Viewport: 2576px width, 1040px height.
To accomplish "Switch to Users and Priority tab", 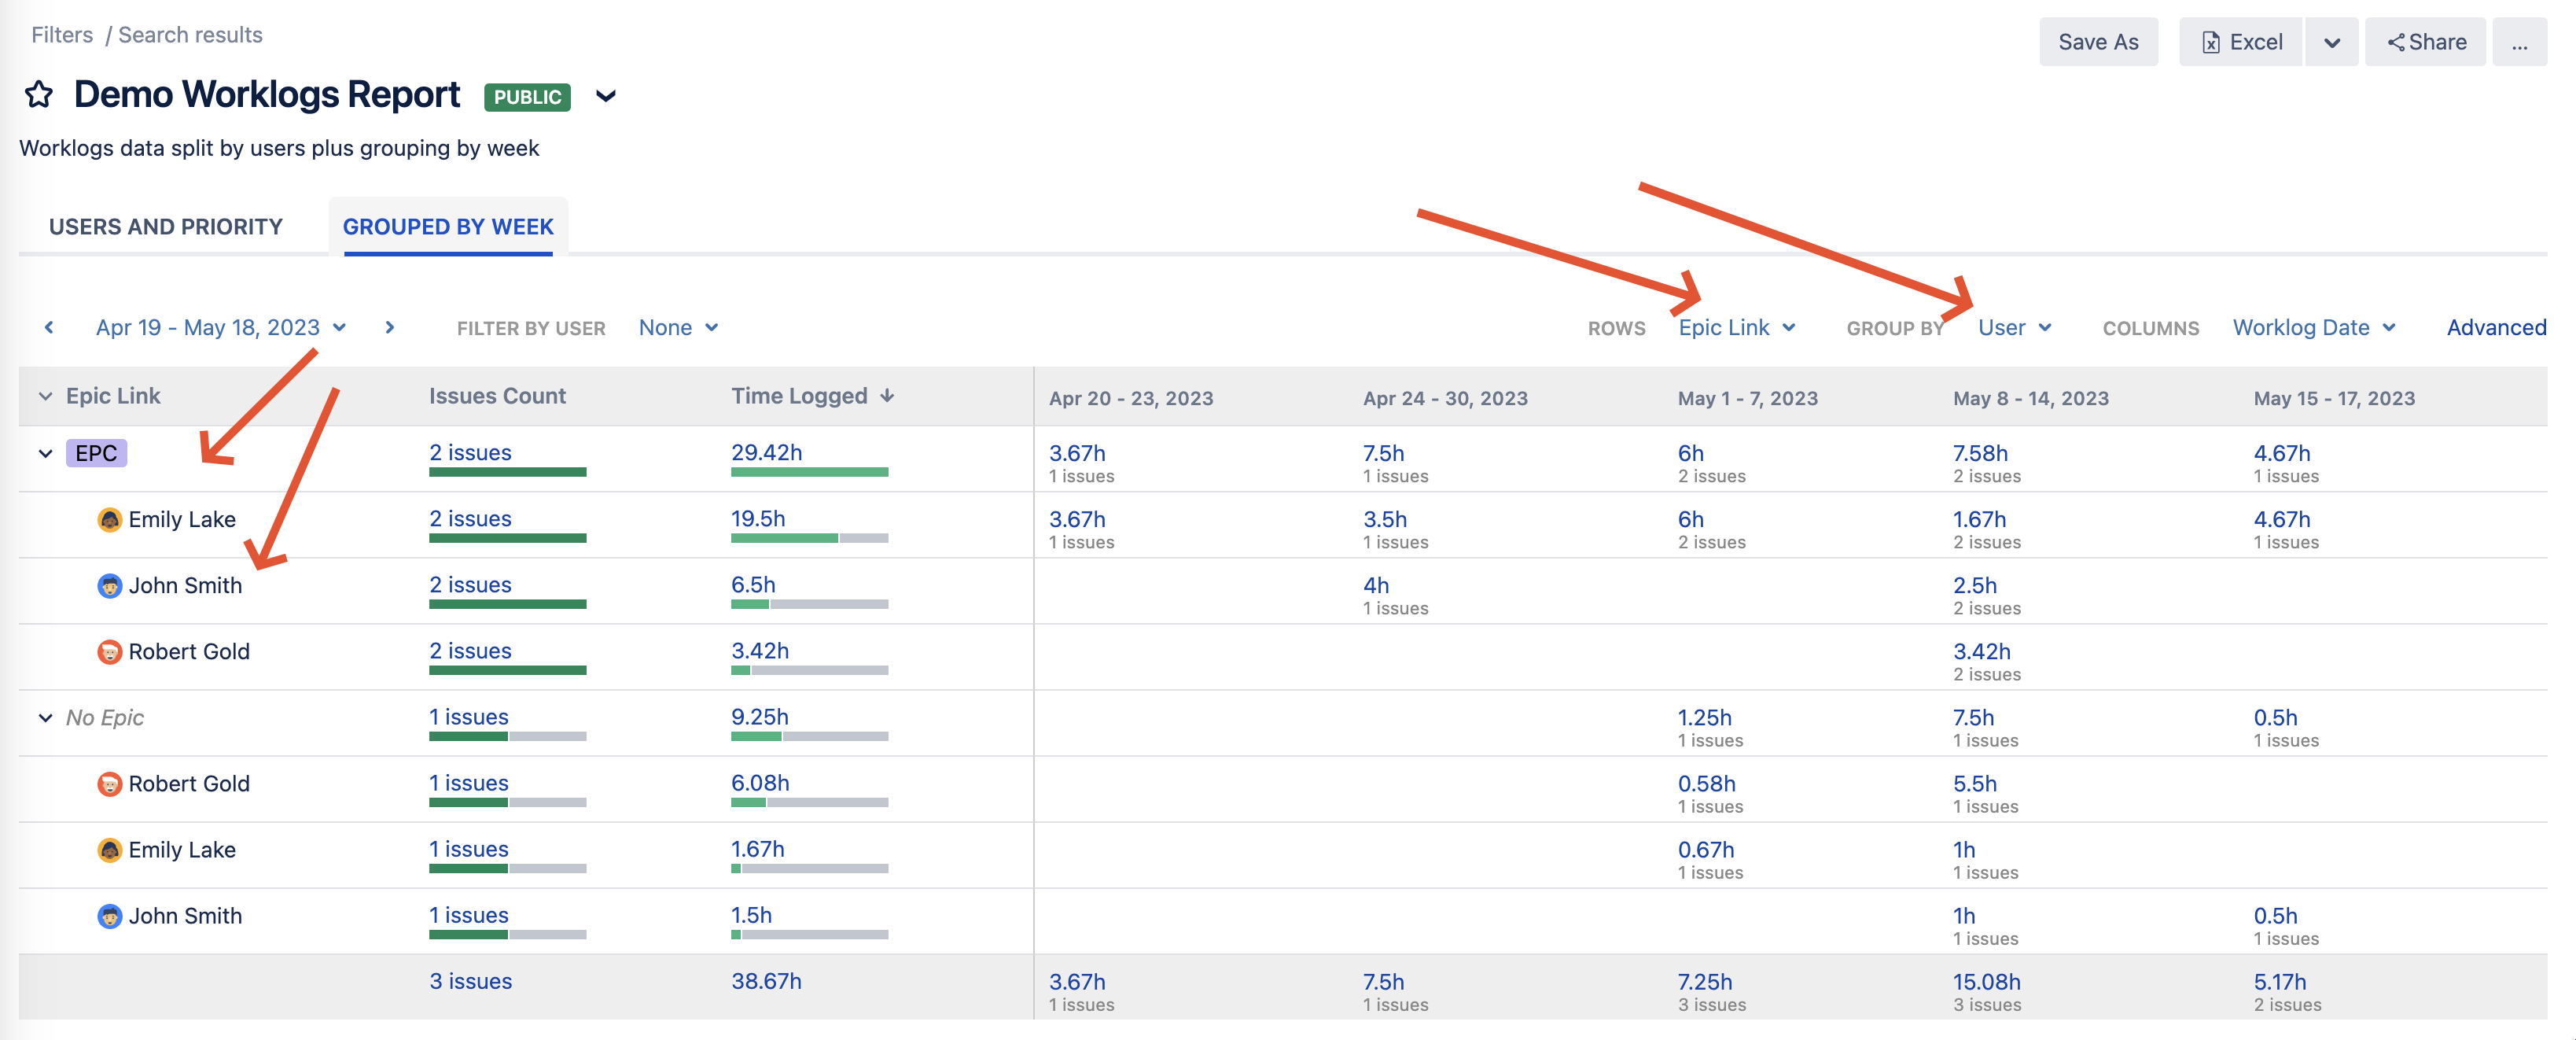I will coord(166,226).
